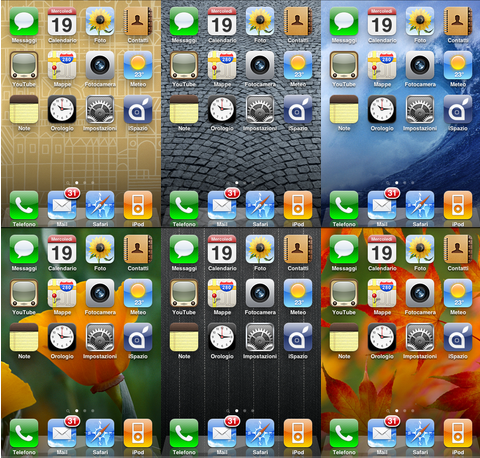The image size is (480, 458).
Task: Launch Safari in the autumn leaves wallpaper dock
Action: 420,433
